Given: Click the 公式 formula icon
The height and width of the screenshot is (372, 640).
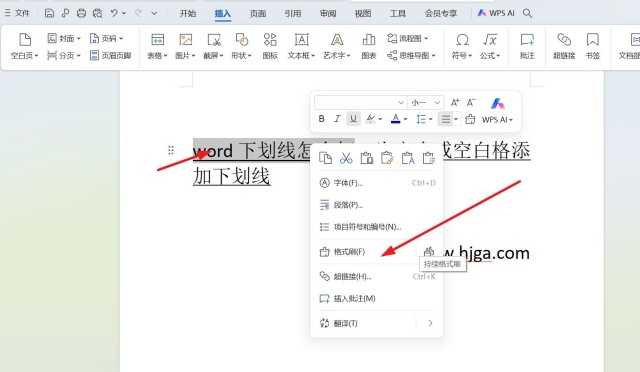Looking at the screenshot, I should [x=490, y=40].
